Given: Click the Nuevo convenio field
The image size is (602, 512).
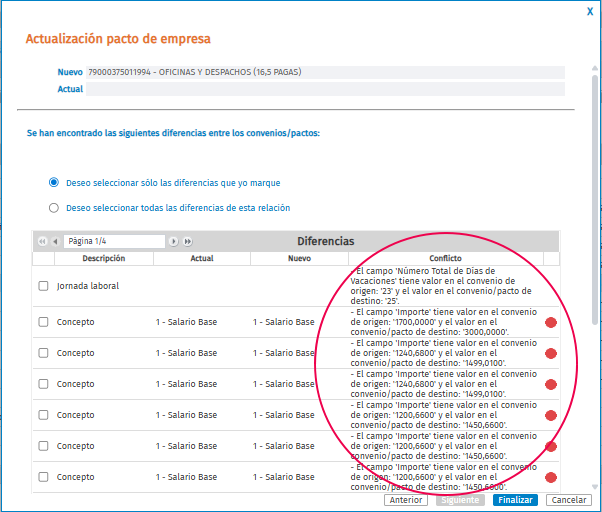Looking at the screenshot, I should tap(325, 72).
